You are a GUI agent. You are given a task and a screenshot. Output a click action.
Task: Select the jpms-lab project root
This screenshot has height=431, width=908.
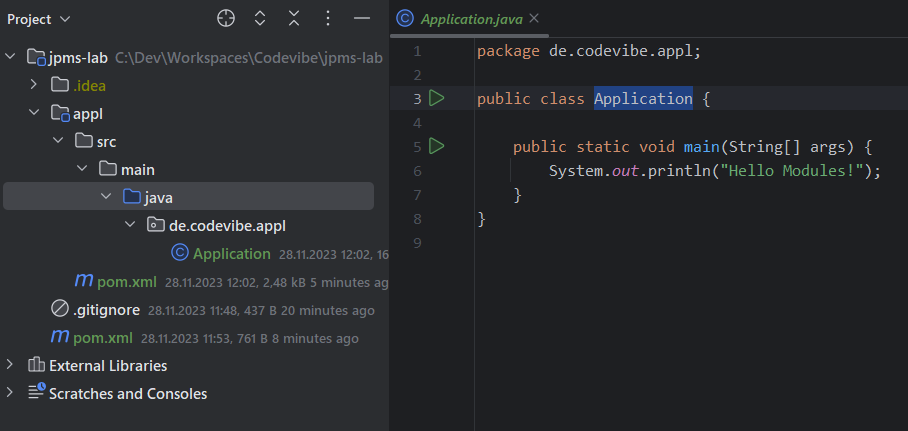79,58
